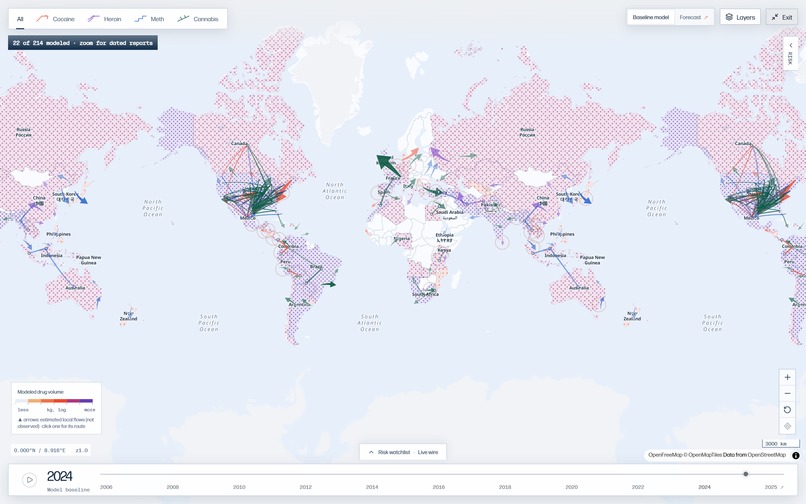Click the green arrow off Brazil's coast
This screenshot has width=806, height=504.
coord(328,284)
